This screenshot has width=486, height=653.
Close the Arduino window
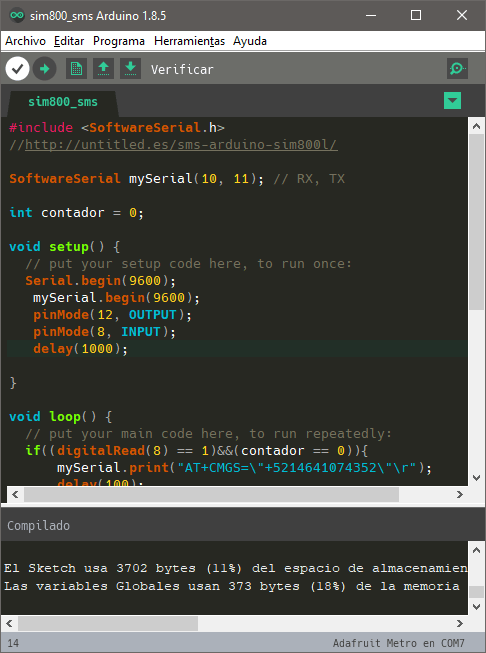pyautogui.click(x=462, y=15)
